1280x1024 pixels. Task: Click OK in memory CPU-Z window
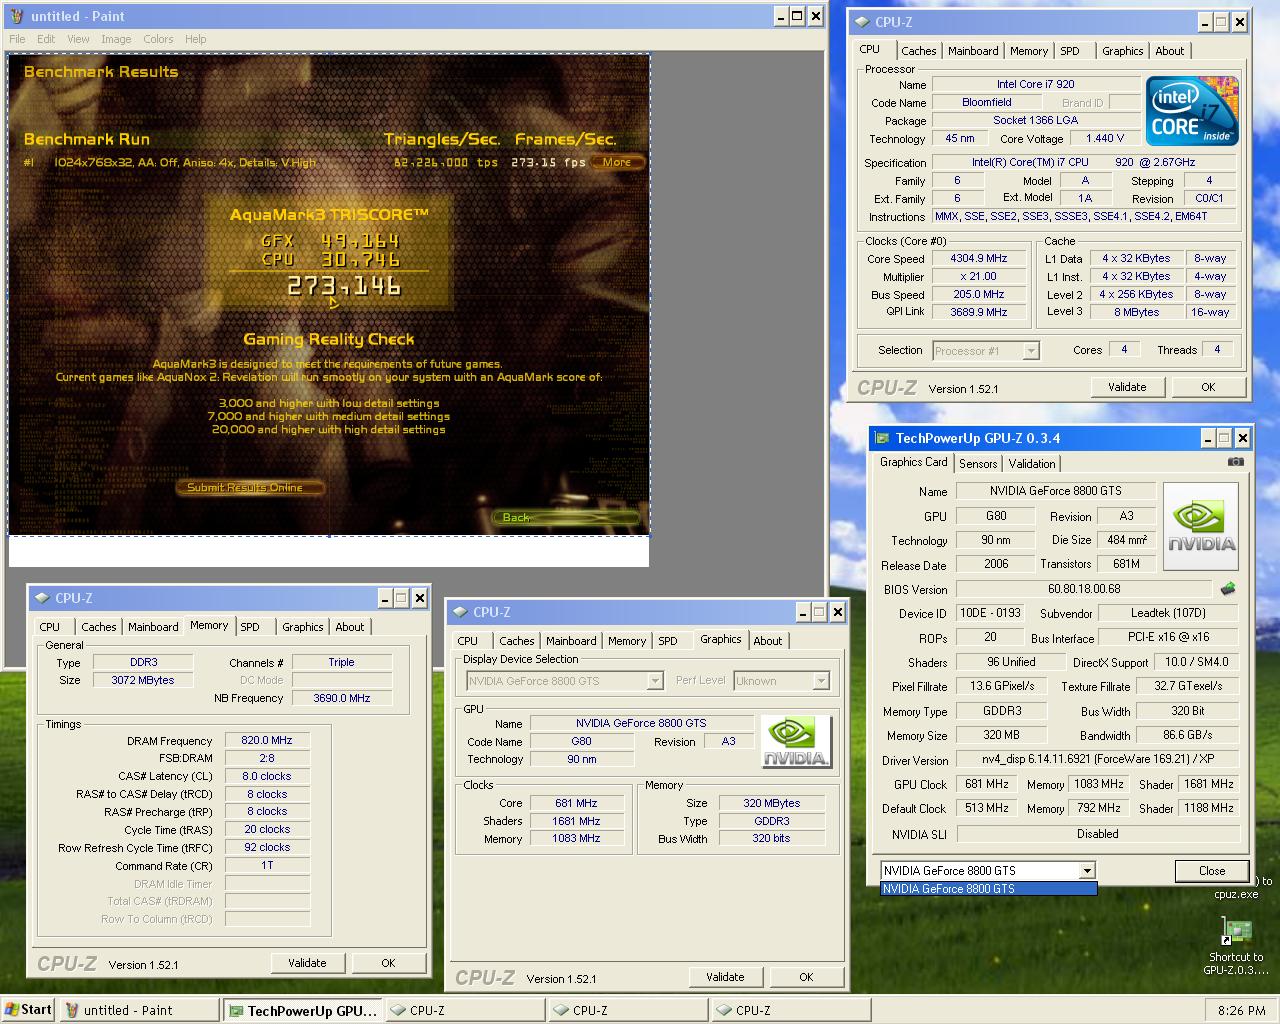pos(388,963)
